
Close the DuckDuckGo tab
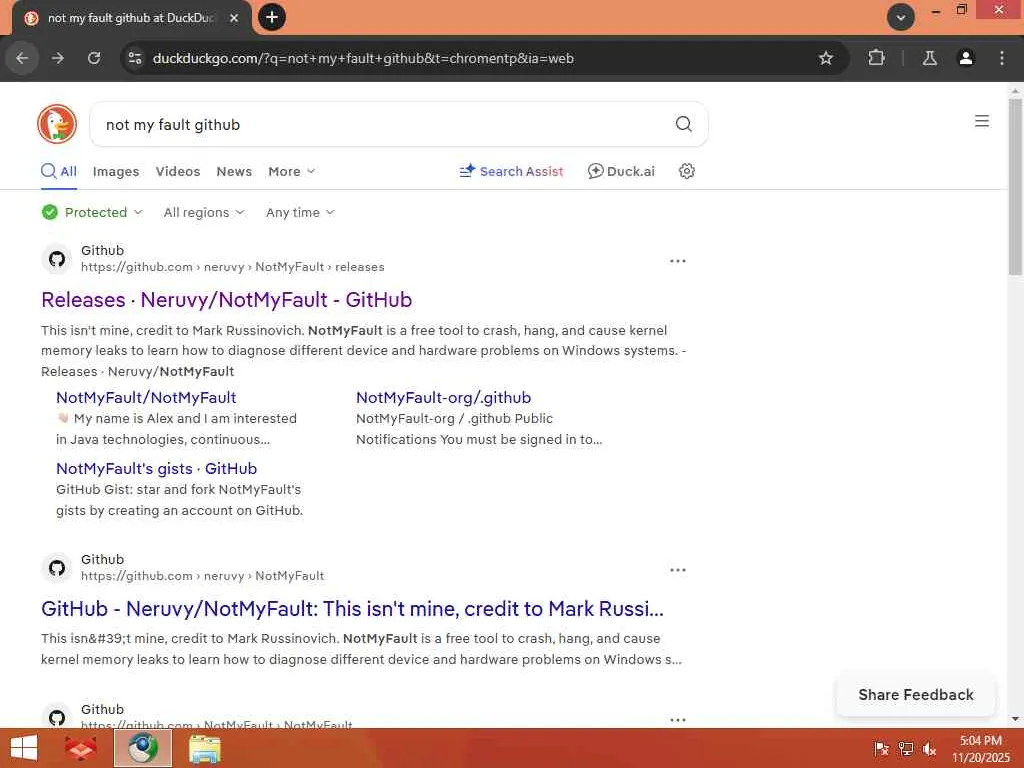pos(234,18)
